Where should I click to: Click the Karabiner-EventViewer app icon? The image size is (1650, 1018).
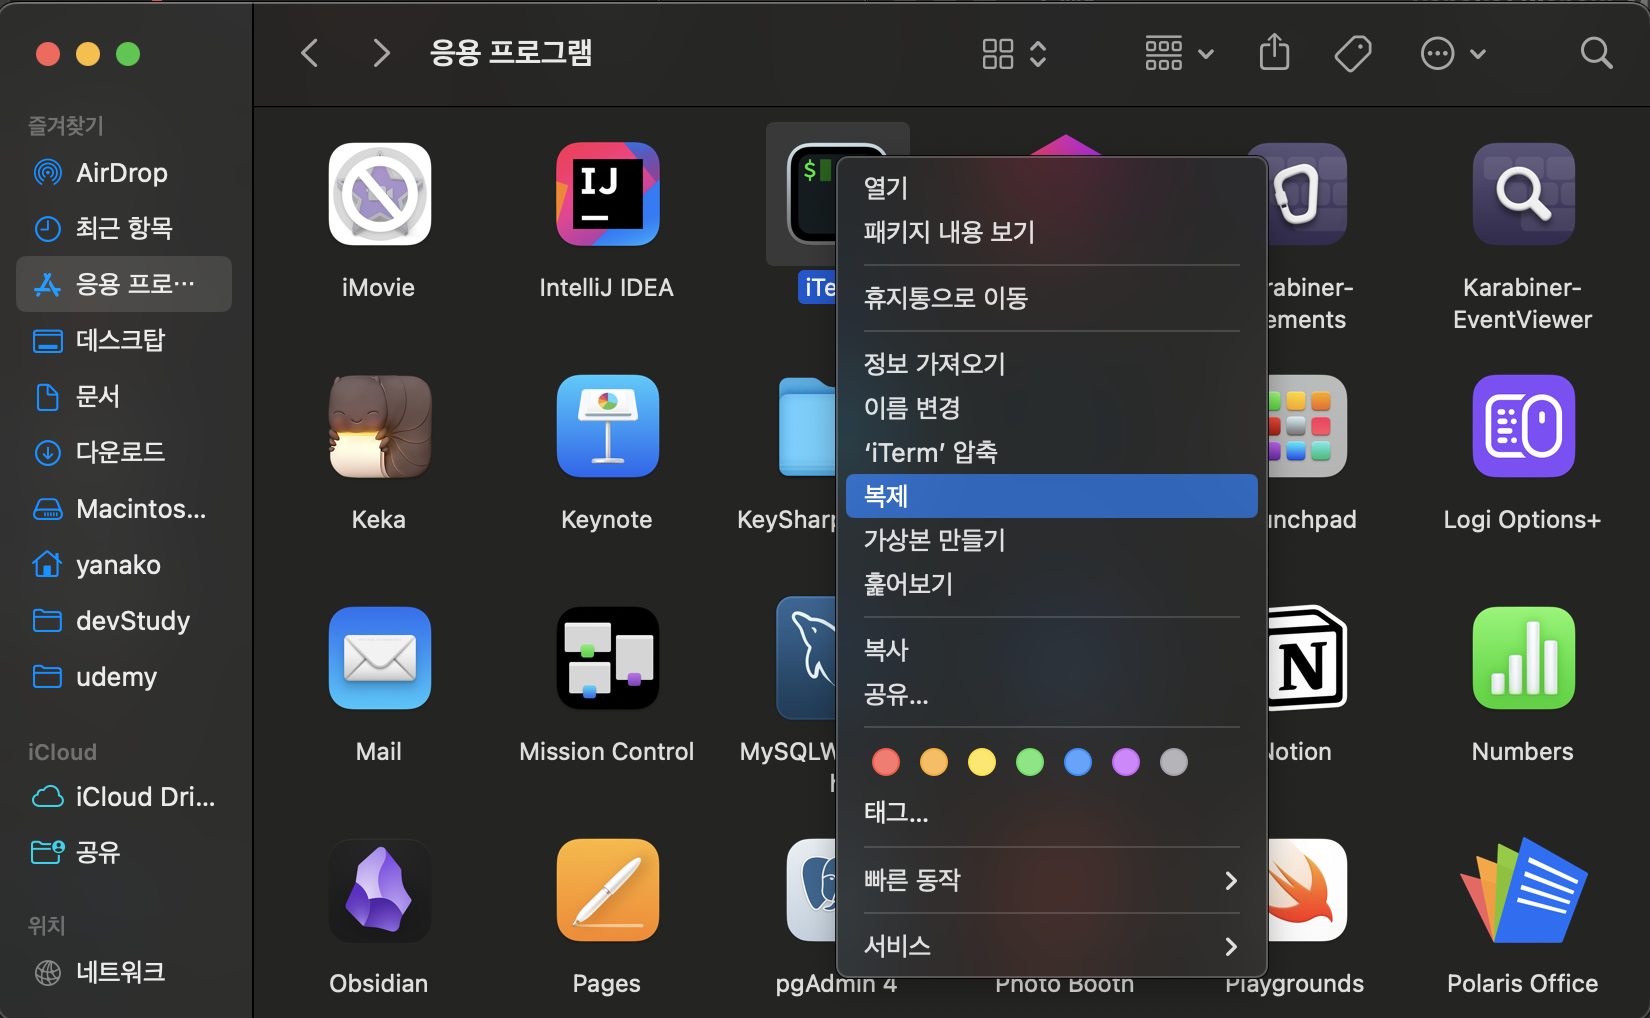(x=1523, y=194)
